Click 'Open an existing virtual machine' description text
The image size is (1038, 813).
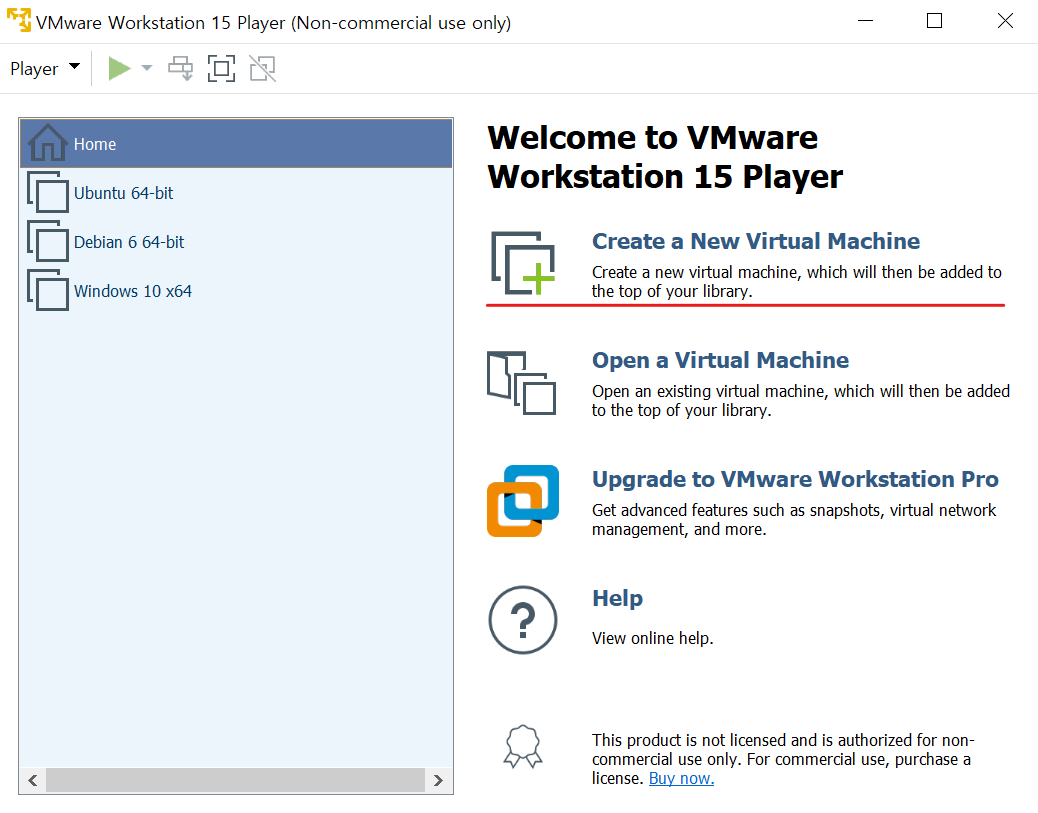[801, 401]
